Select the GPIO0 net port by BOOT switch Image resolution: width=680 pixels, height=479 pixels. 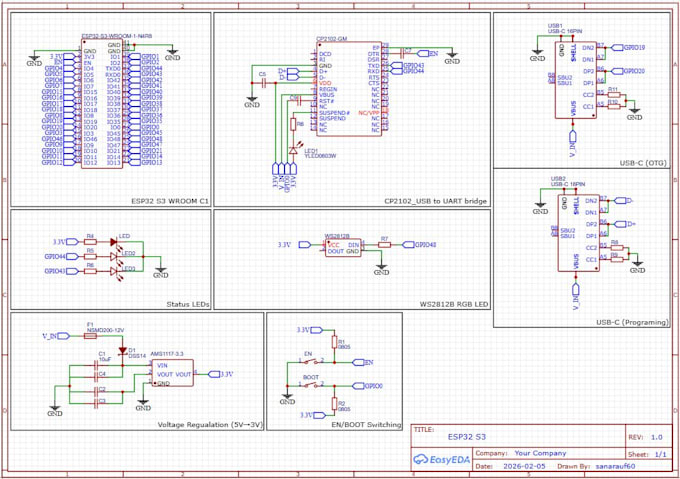click(x=368, y=385)
